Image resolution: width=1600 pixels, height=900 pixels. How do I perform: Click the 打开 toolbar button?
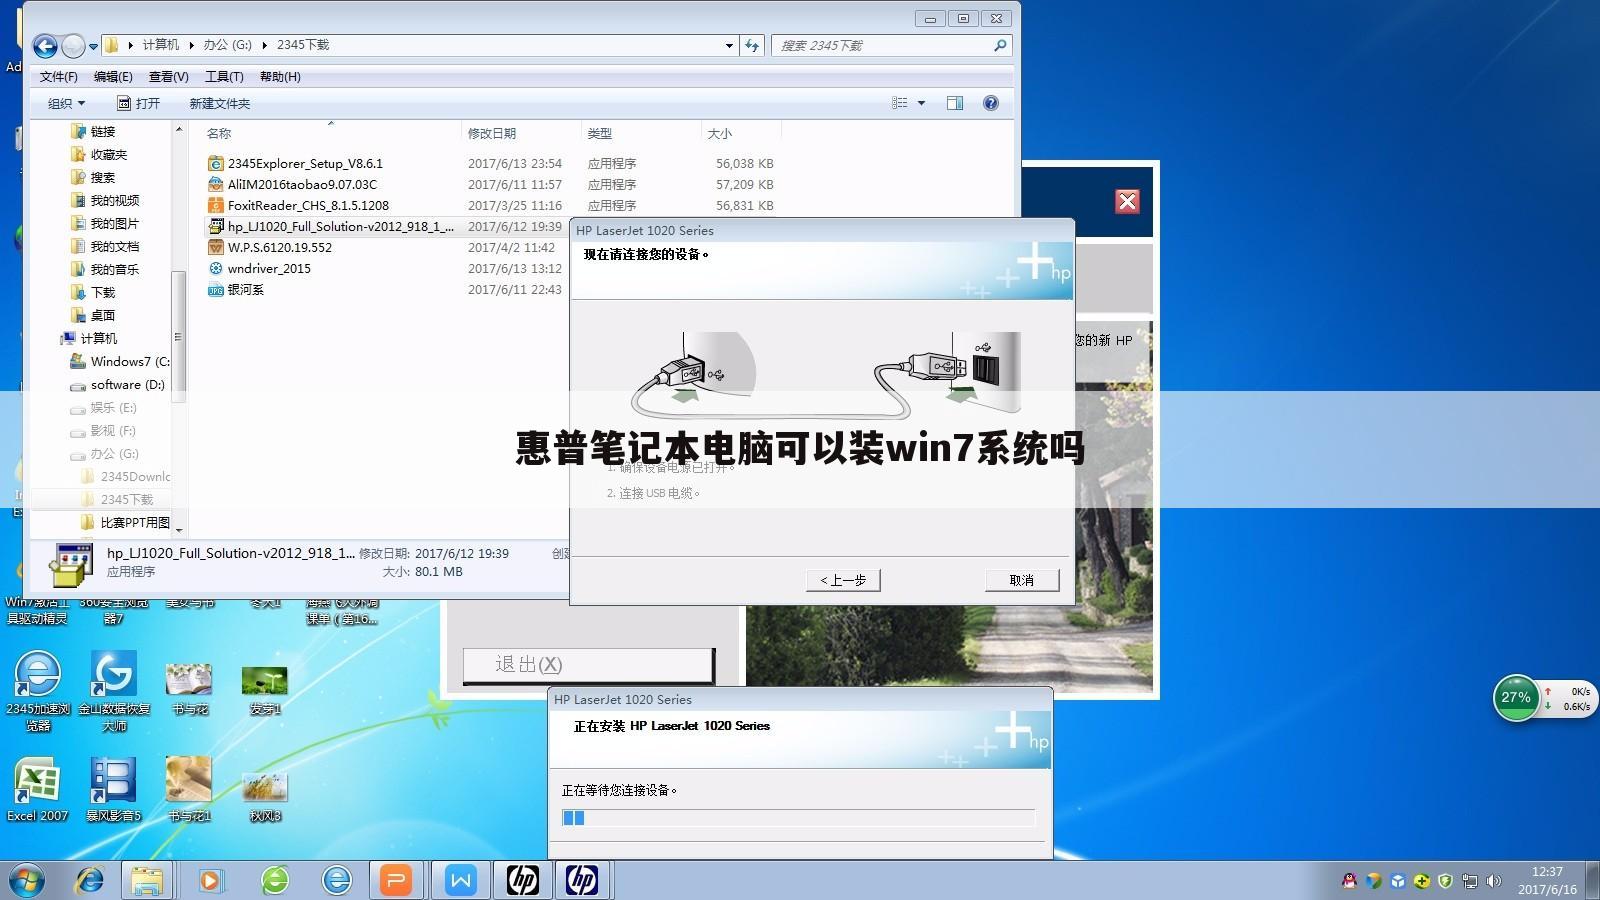pos(138,103)
